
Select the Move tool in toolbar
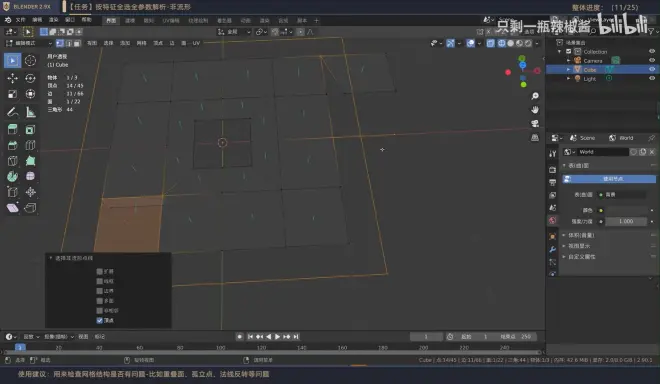point(13,78)
